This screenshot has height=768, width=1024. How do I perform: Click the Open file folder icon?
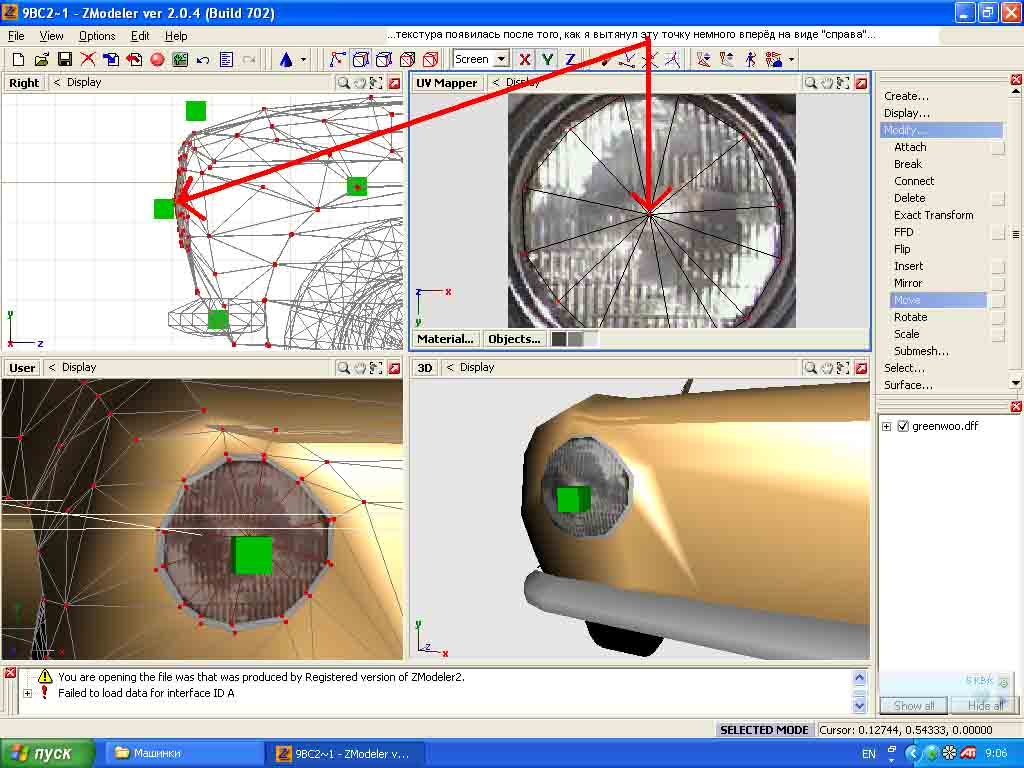(41, 60)
